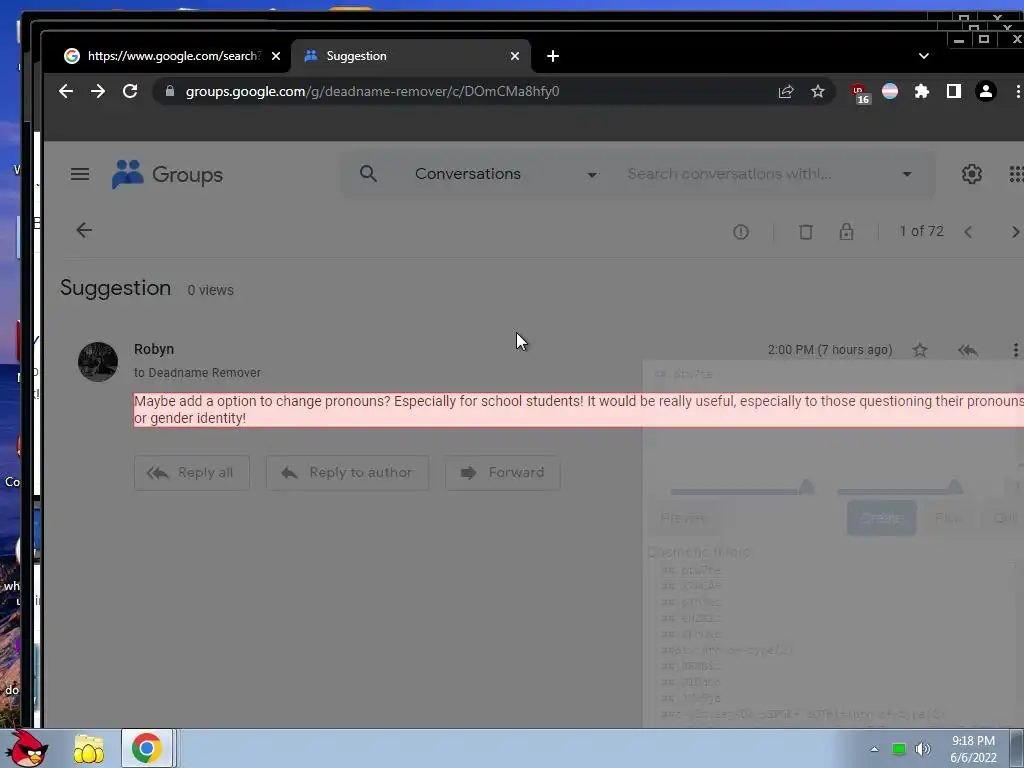
Task: Open the taskbar clock 9:18 PM
Action: pos(973,749)
